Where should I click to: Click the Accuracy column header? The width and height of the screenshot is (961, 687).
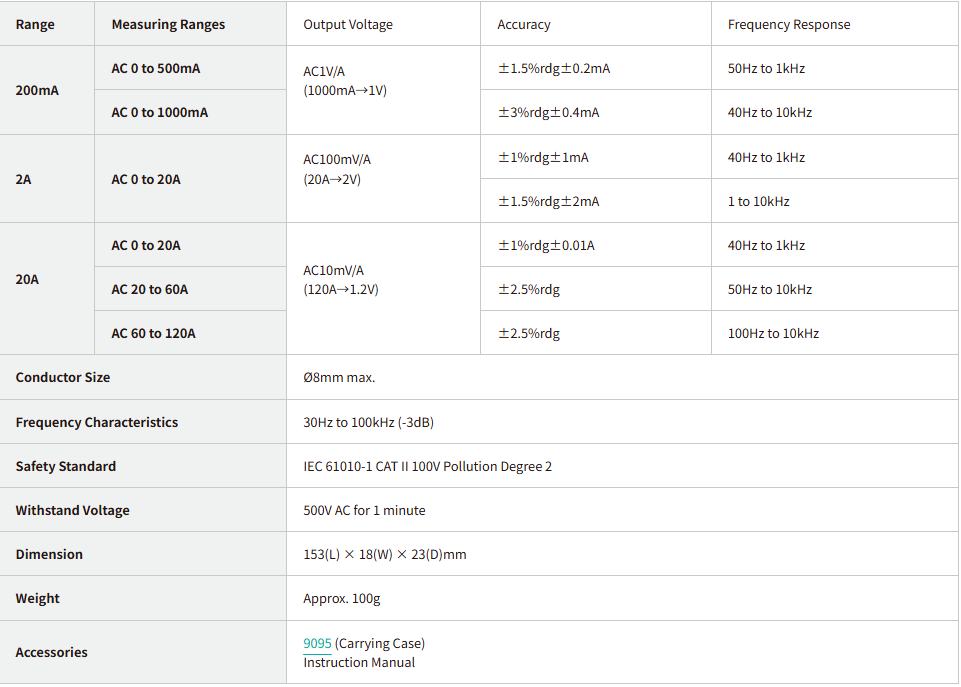[524, 24]
